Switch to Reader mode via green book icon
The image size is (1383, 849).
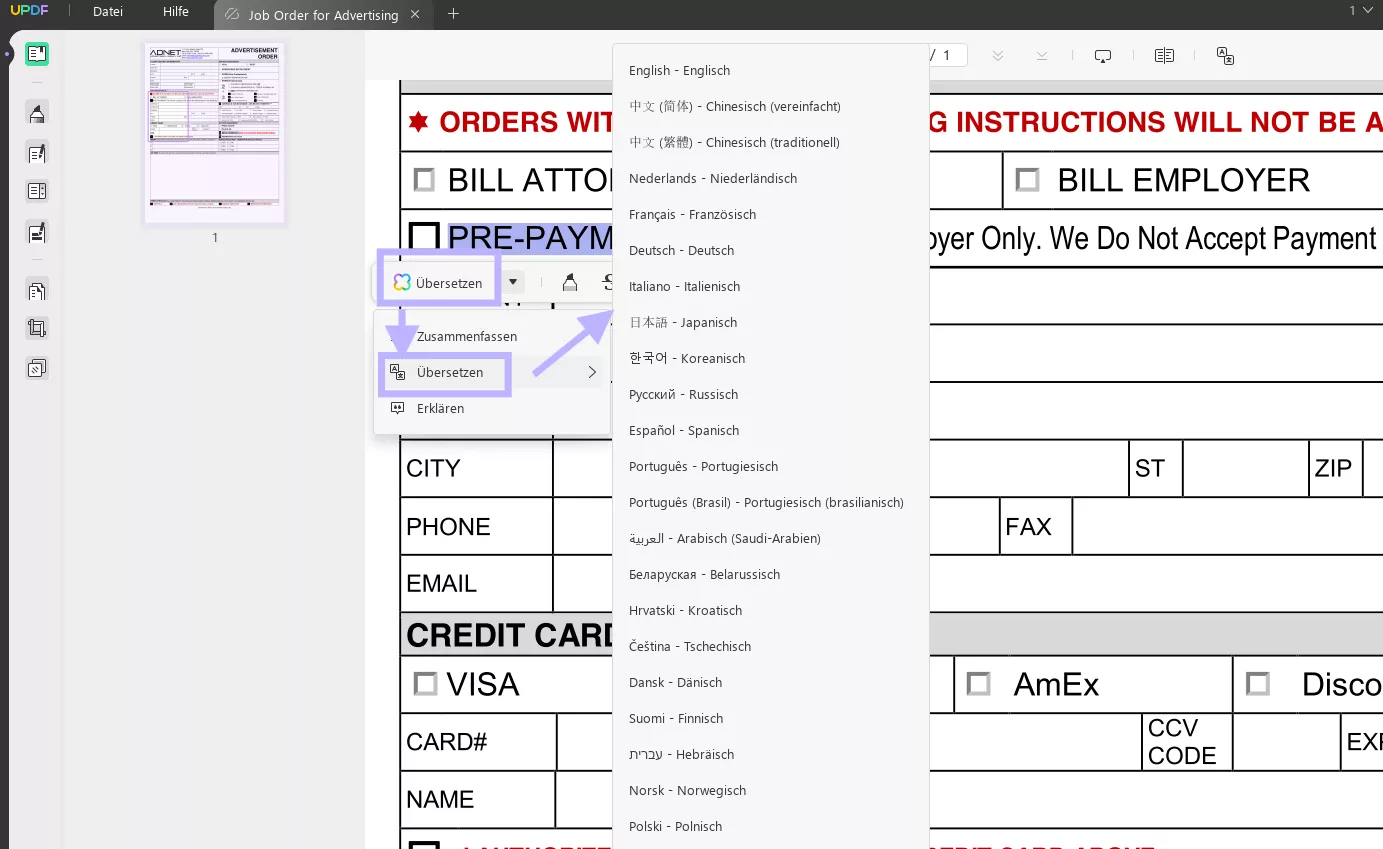[x=37, y=54]
